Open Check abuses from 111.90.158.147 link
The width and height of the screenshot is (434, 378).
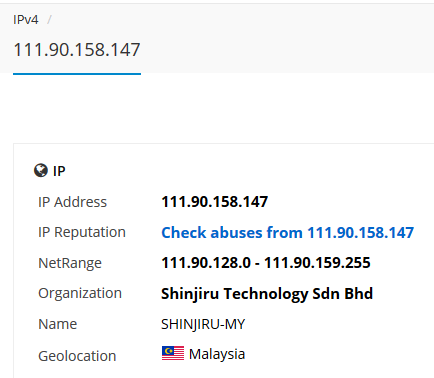point(287,232)
